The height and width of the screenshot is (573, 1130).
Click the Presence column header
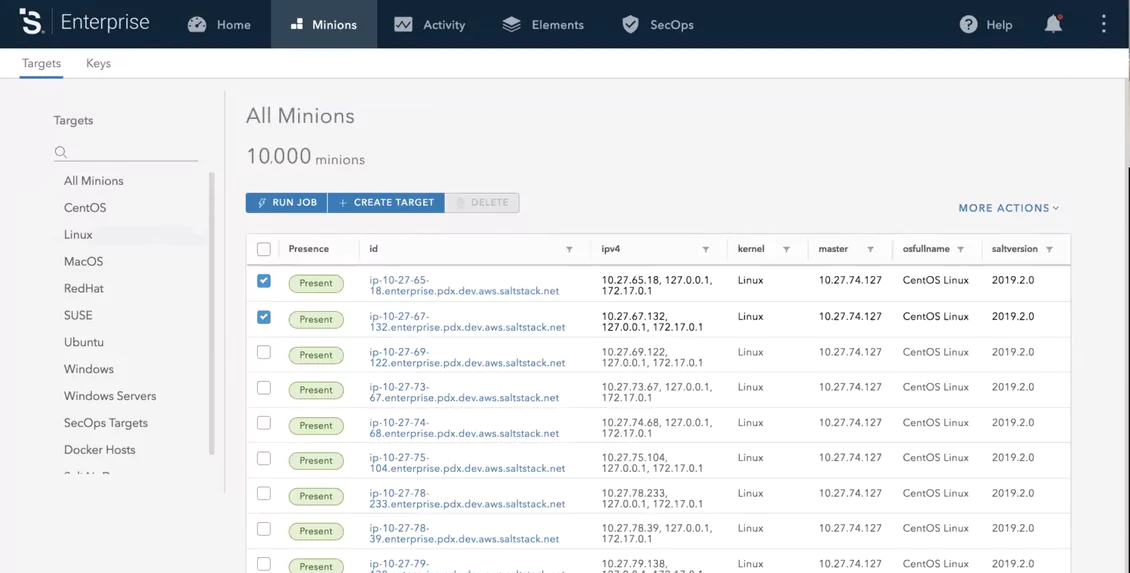click(x=308, y=249)
